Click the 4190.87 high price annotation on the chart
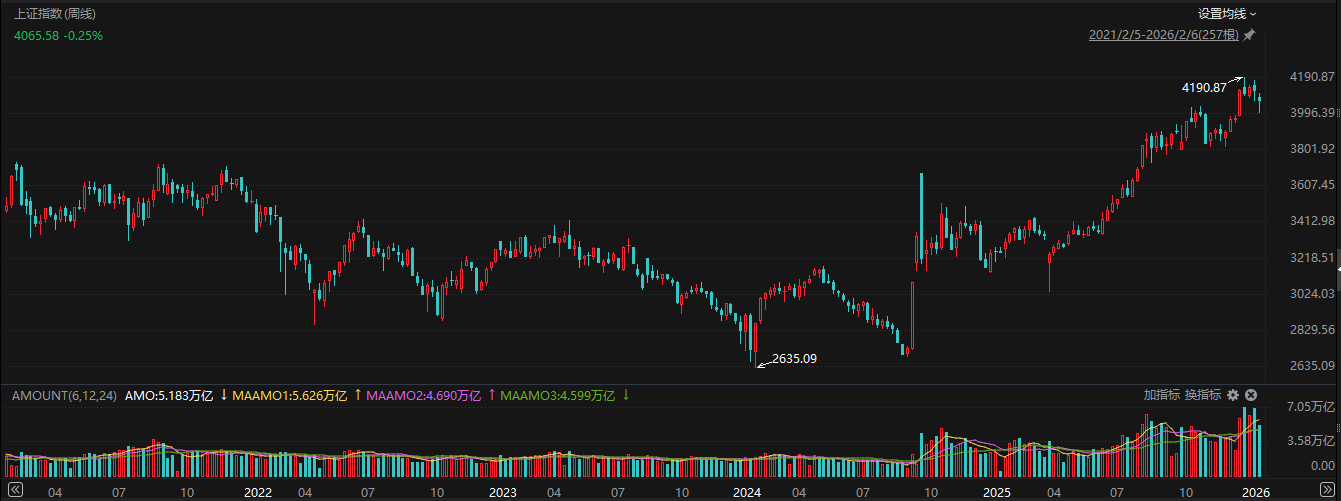Image resolution: width=1341 pixels, height=501 pixels. point(1204,87)
